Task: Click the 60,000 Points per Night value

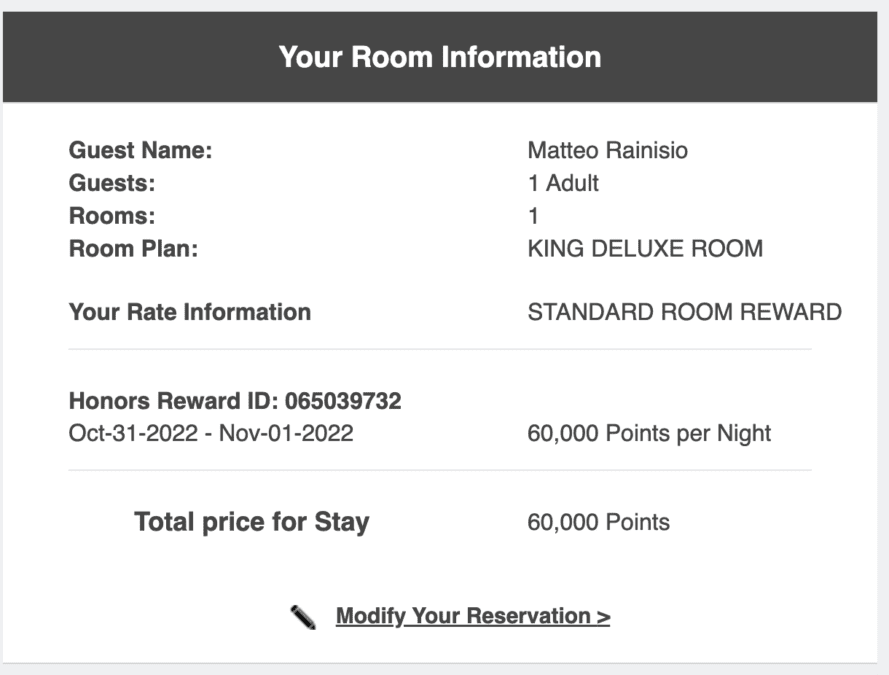Action: point(649,434)
